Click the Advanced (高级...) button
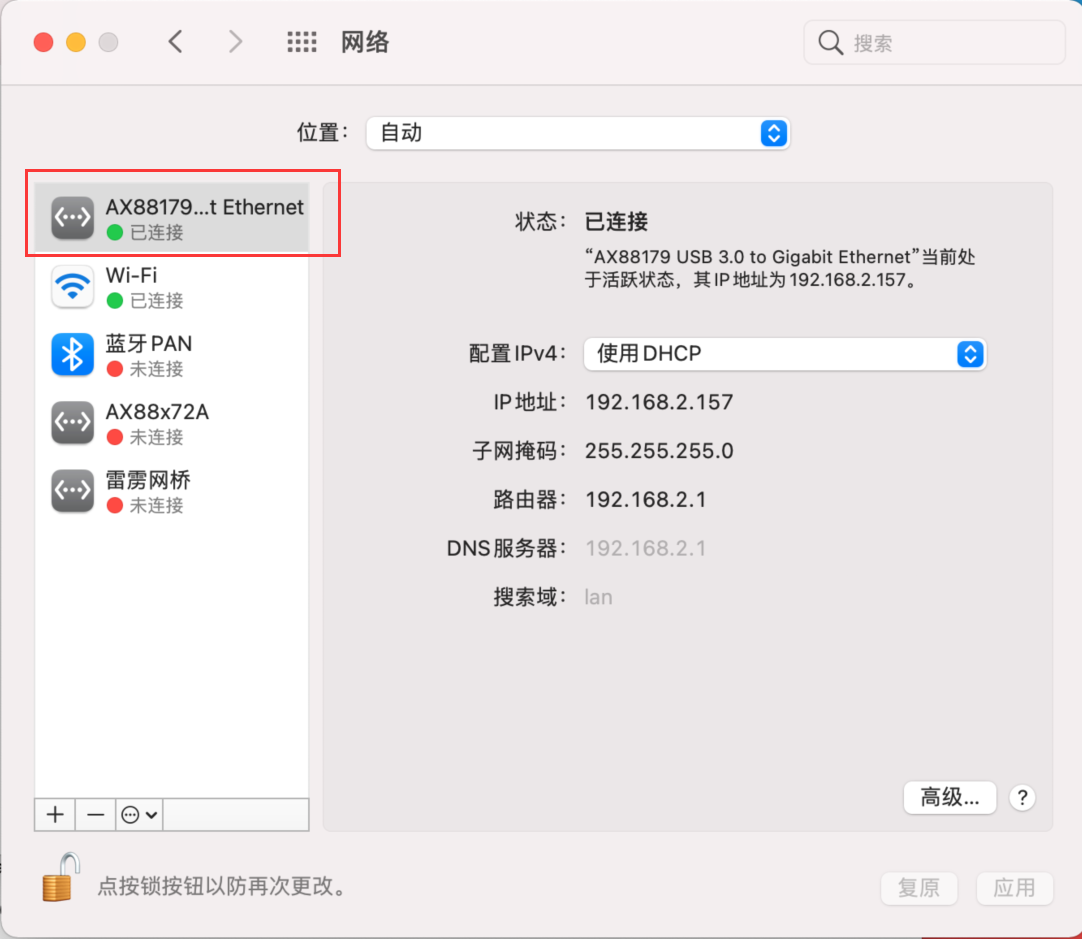 tap(949, 797)
